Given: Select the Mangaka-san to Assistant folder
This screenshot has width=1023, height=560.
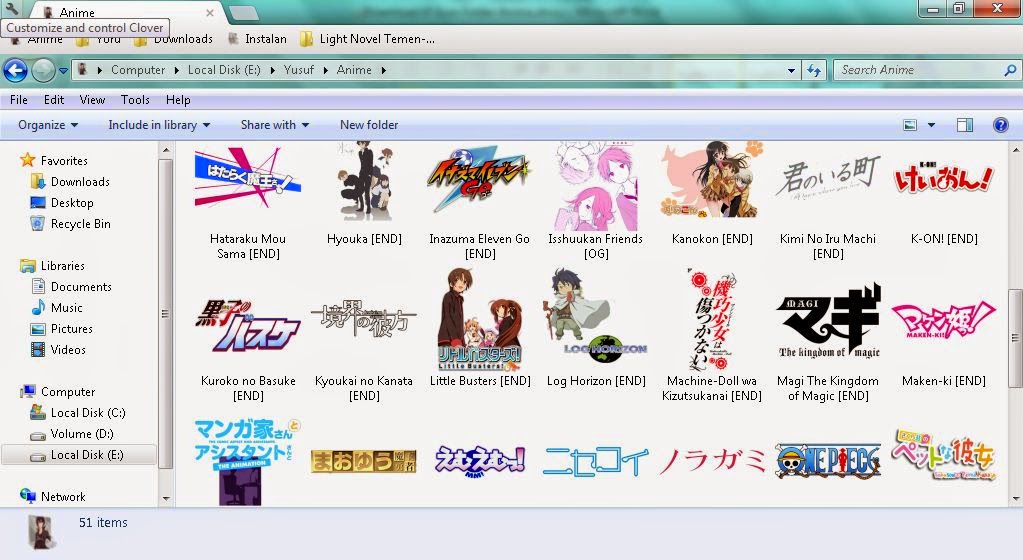Looking at the screenshot, I should click(248, 462).
